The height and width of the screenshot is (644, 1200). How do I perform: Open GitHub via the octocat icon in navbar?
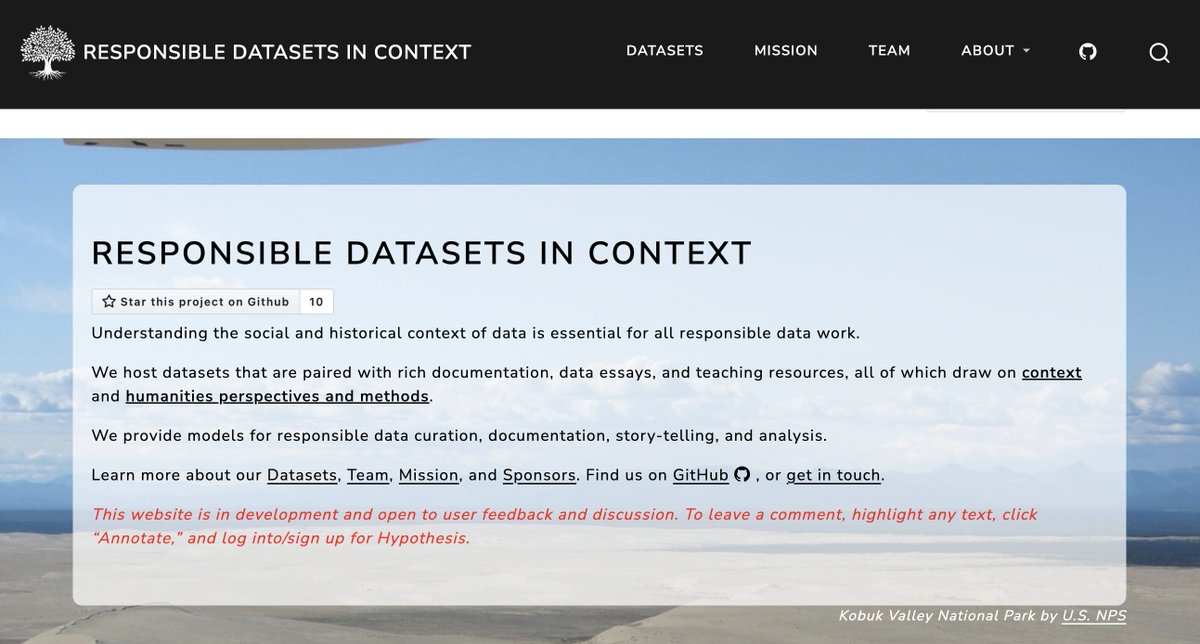1089,51
